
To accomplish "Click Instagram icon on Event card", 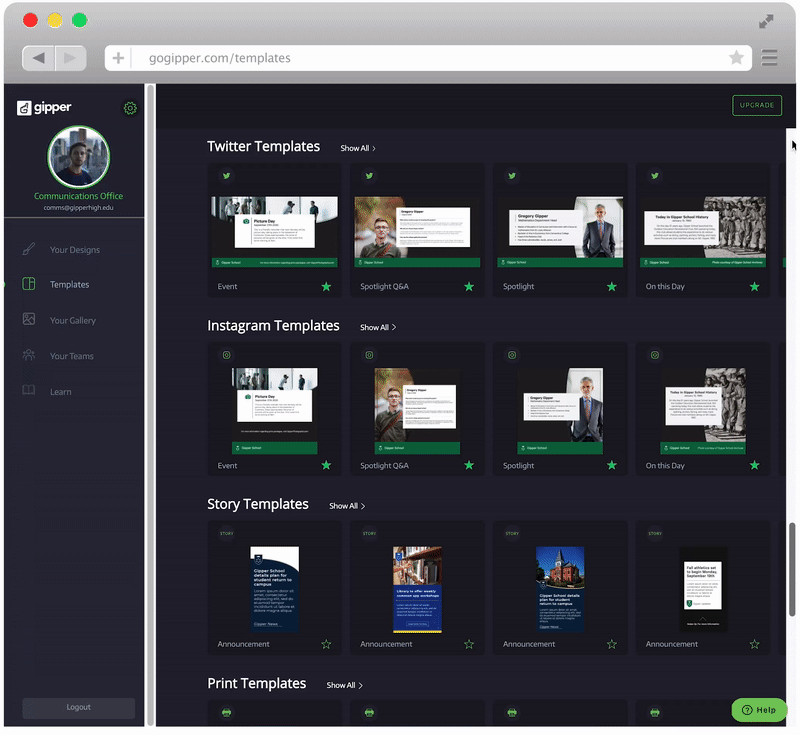I will pyautogui.click(x=227, y=355).
